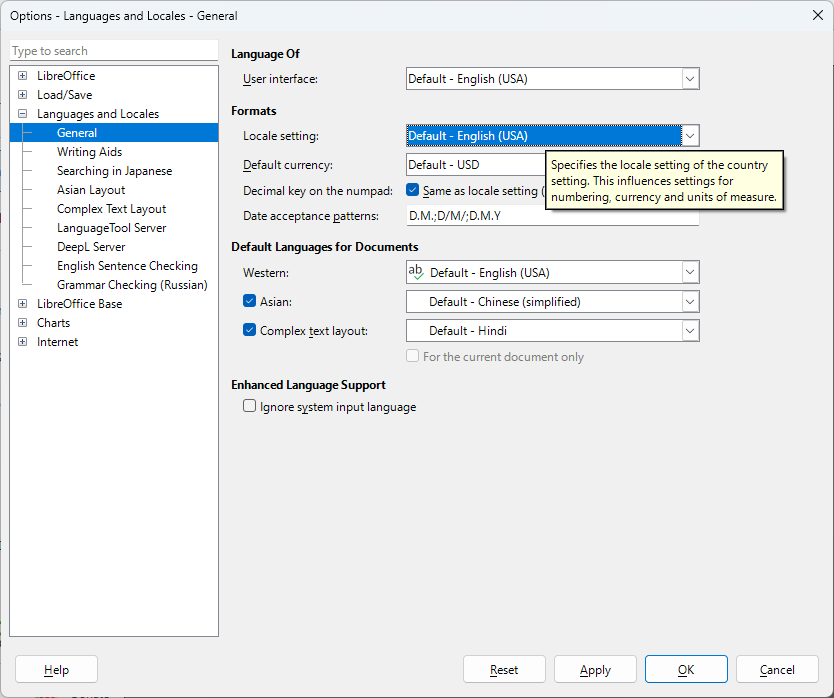Expand the LibreOffice tree node
Image resolution: width=834 pixels, height=698 pixels.
(22, 76)
